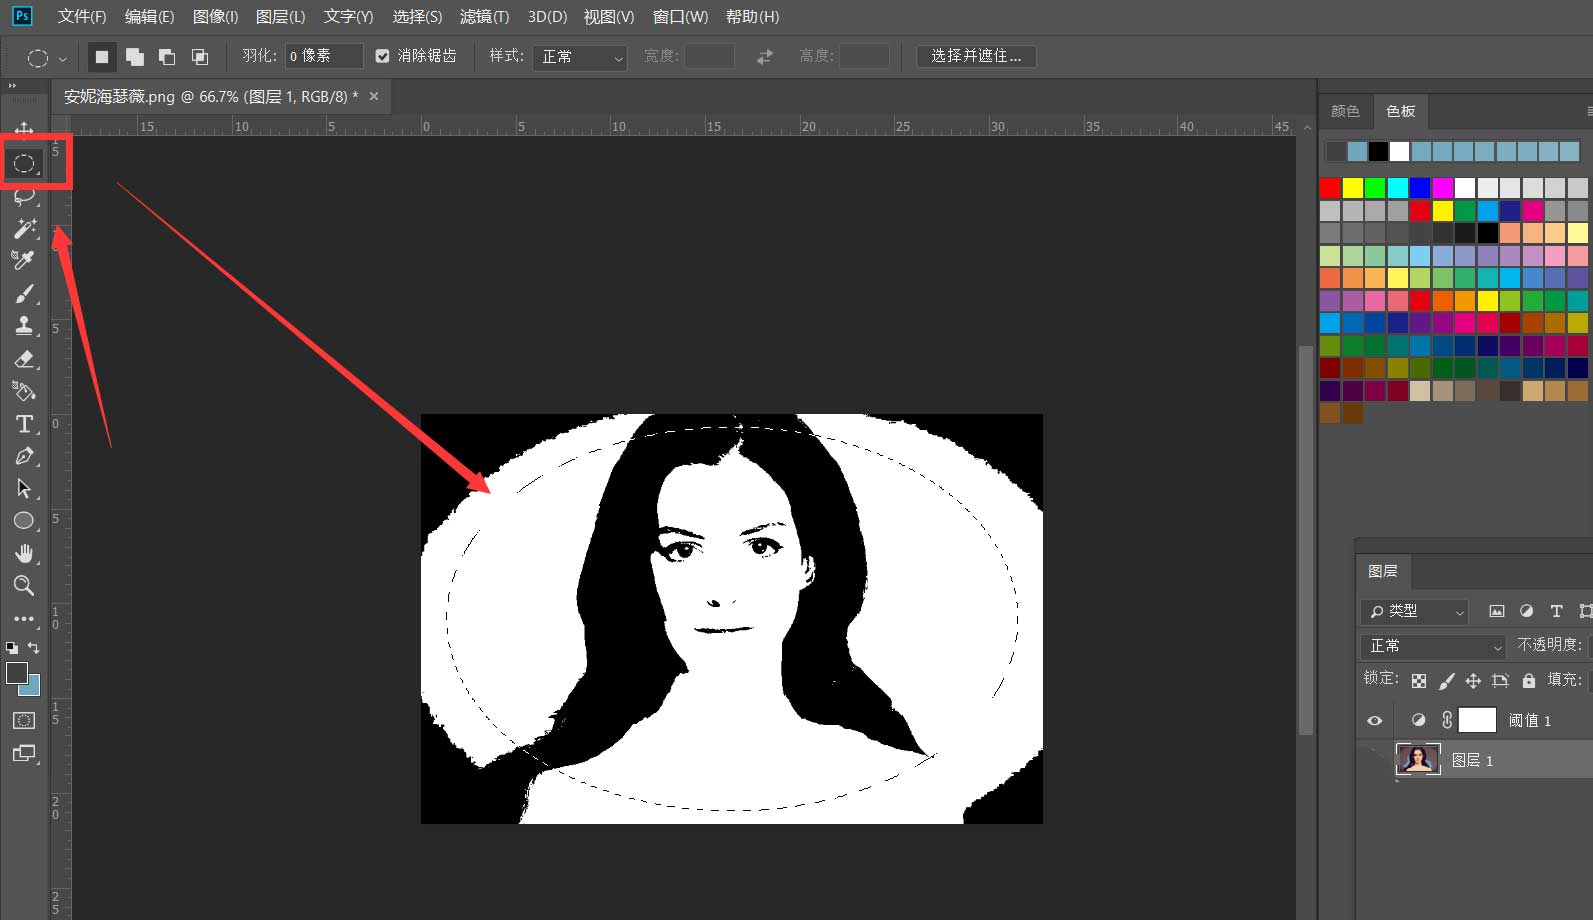Viewport: 1593px width, 920px height.
Task: Toggle lock transparent pixels
Action: [x=1419, y=681]
